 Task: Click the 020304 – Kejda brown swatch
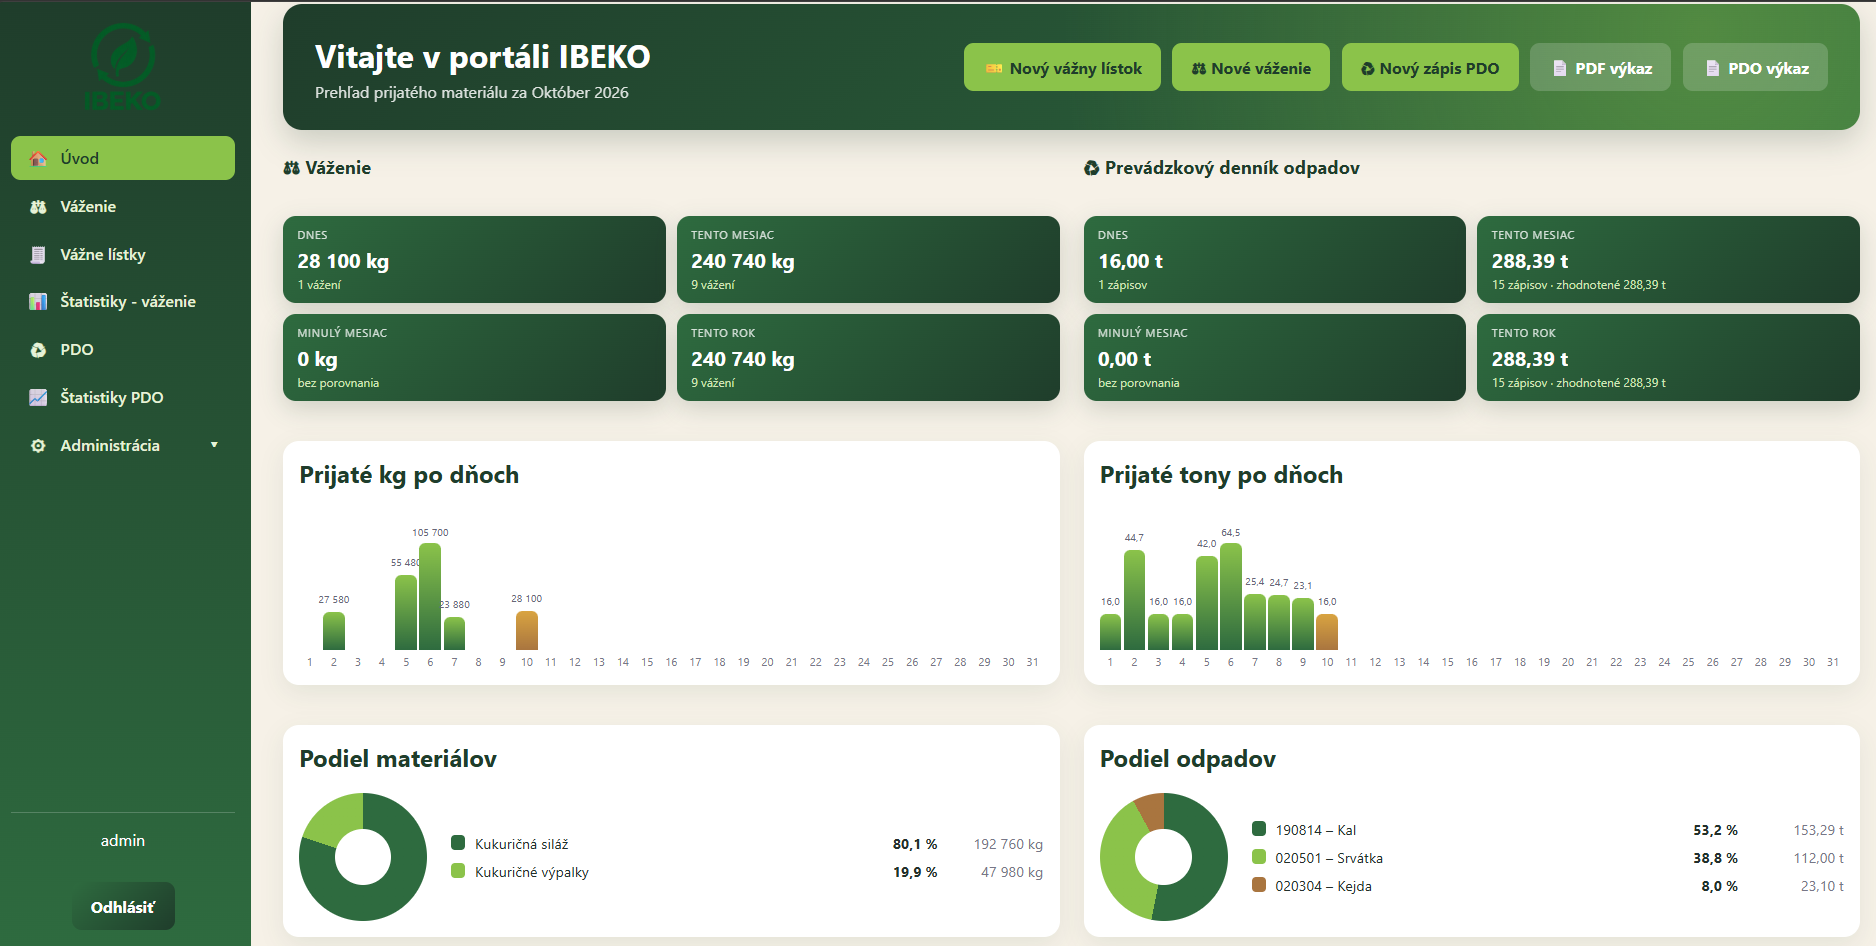pos(1259,885)
